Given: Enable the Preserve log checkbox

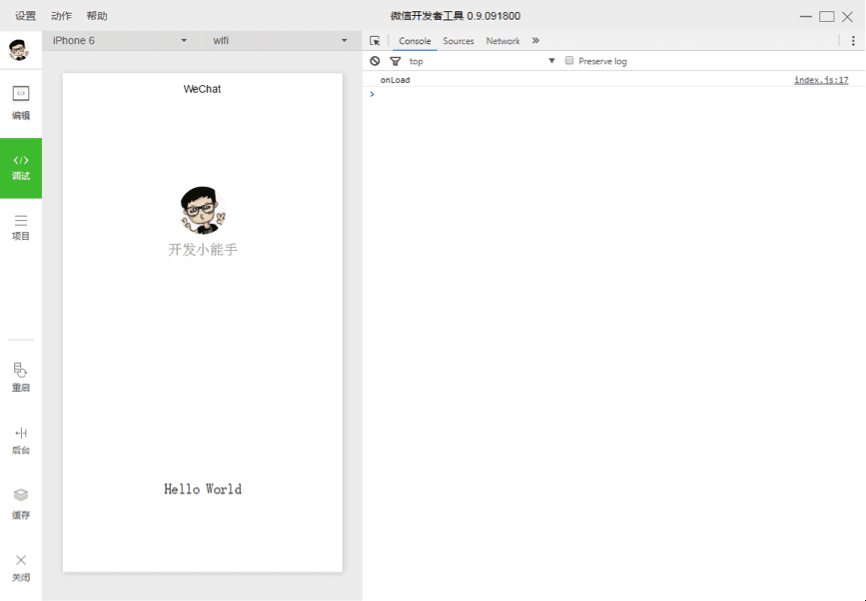Looking at the screenshot, I should [569, 61].
